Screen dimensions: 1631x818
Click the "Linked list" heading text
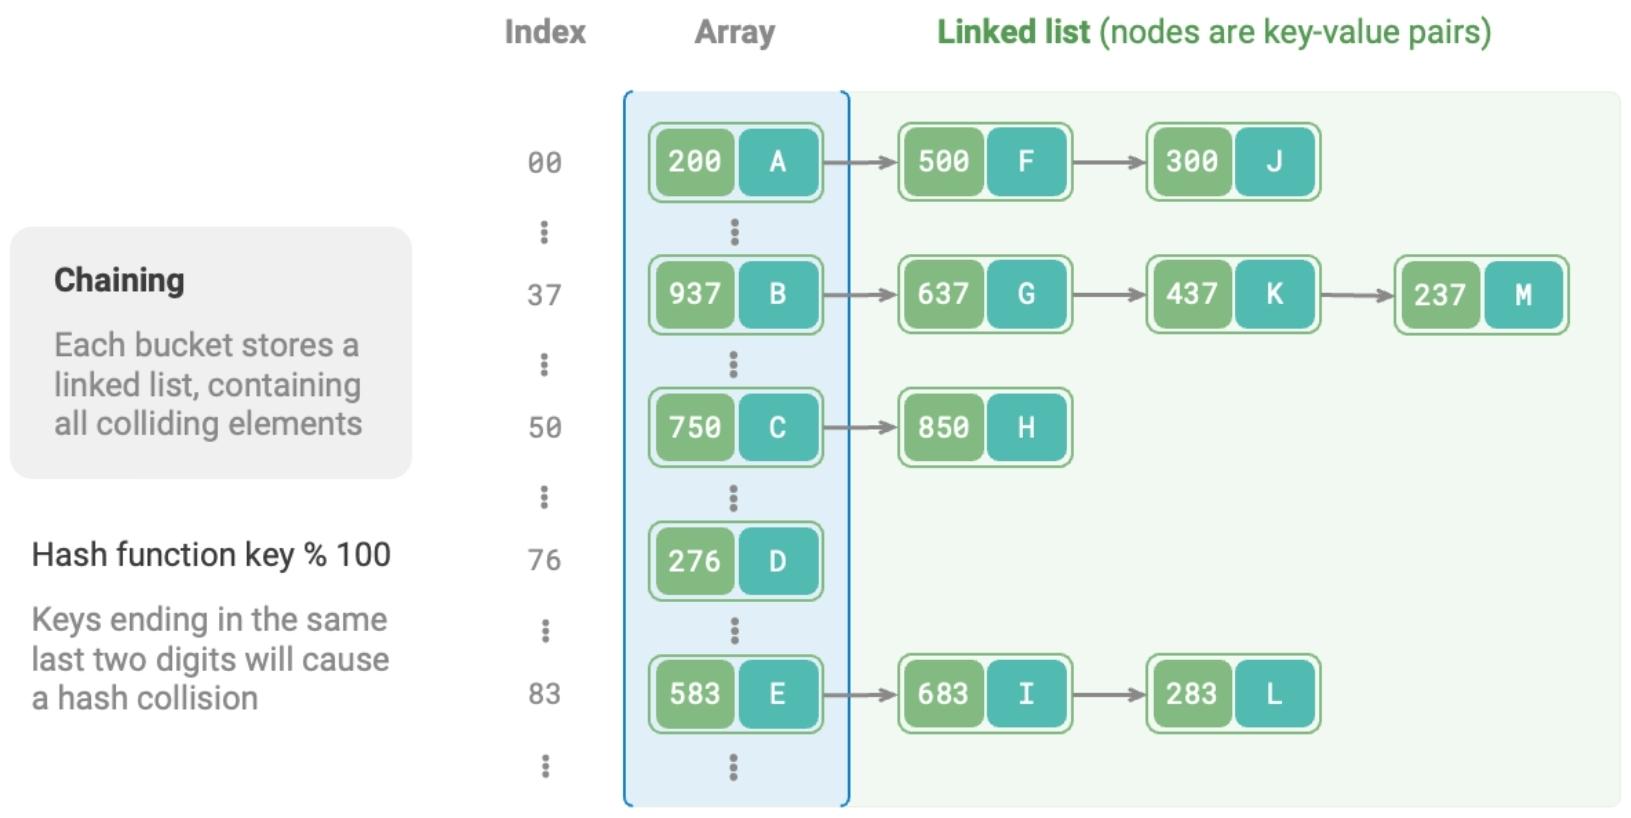[x=1013, y=32]
